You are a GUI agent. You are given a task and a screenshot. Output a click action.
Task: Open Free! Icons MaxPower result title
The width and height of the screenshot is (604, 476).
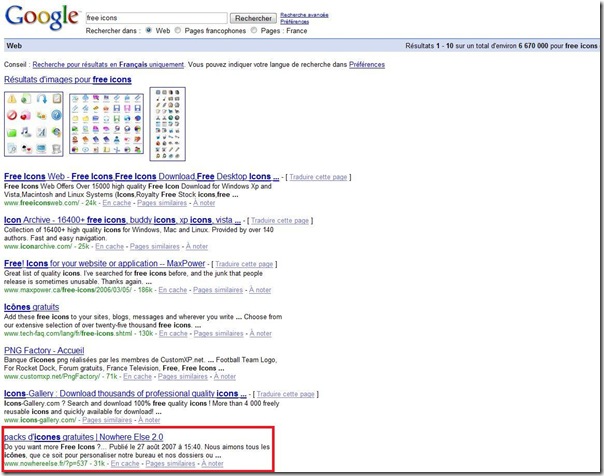tap(104, 263)
